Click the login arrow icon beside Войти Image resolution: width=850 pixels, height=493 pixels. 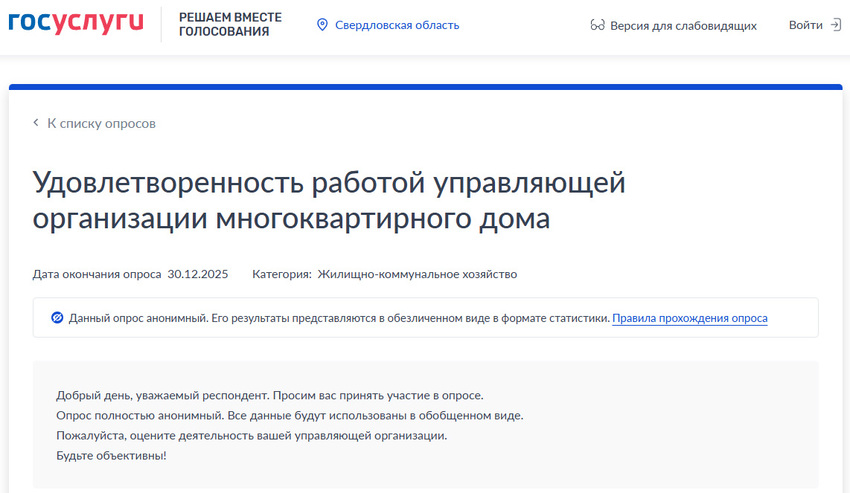point(836,25)
